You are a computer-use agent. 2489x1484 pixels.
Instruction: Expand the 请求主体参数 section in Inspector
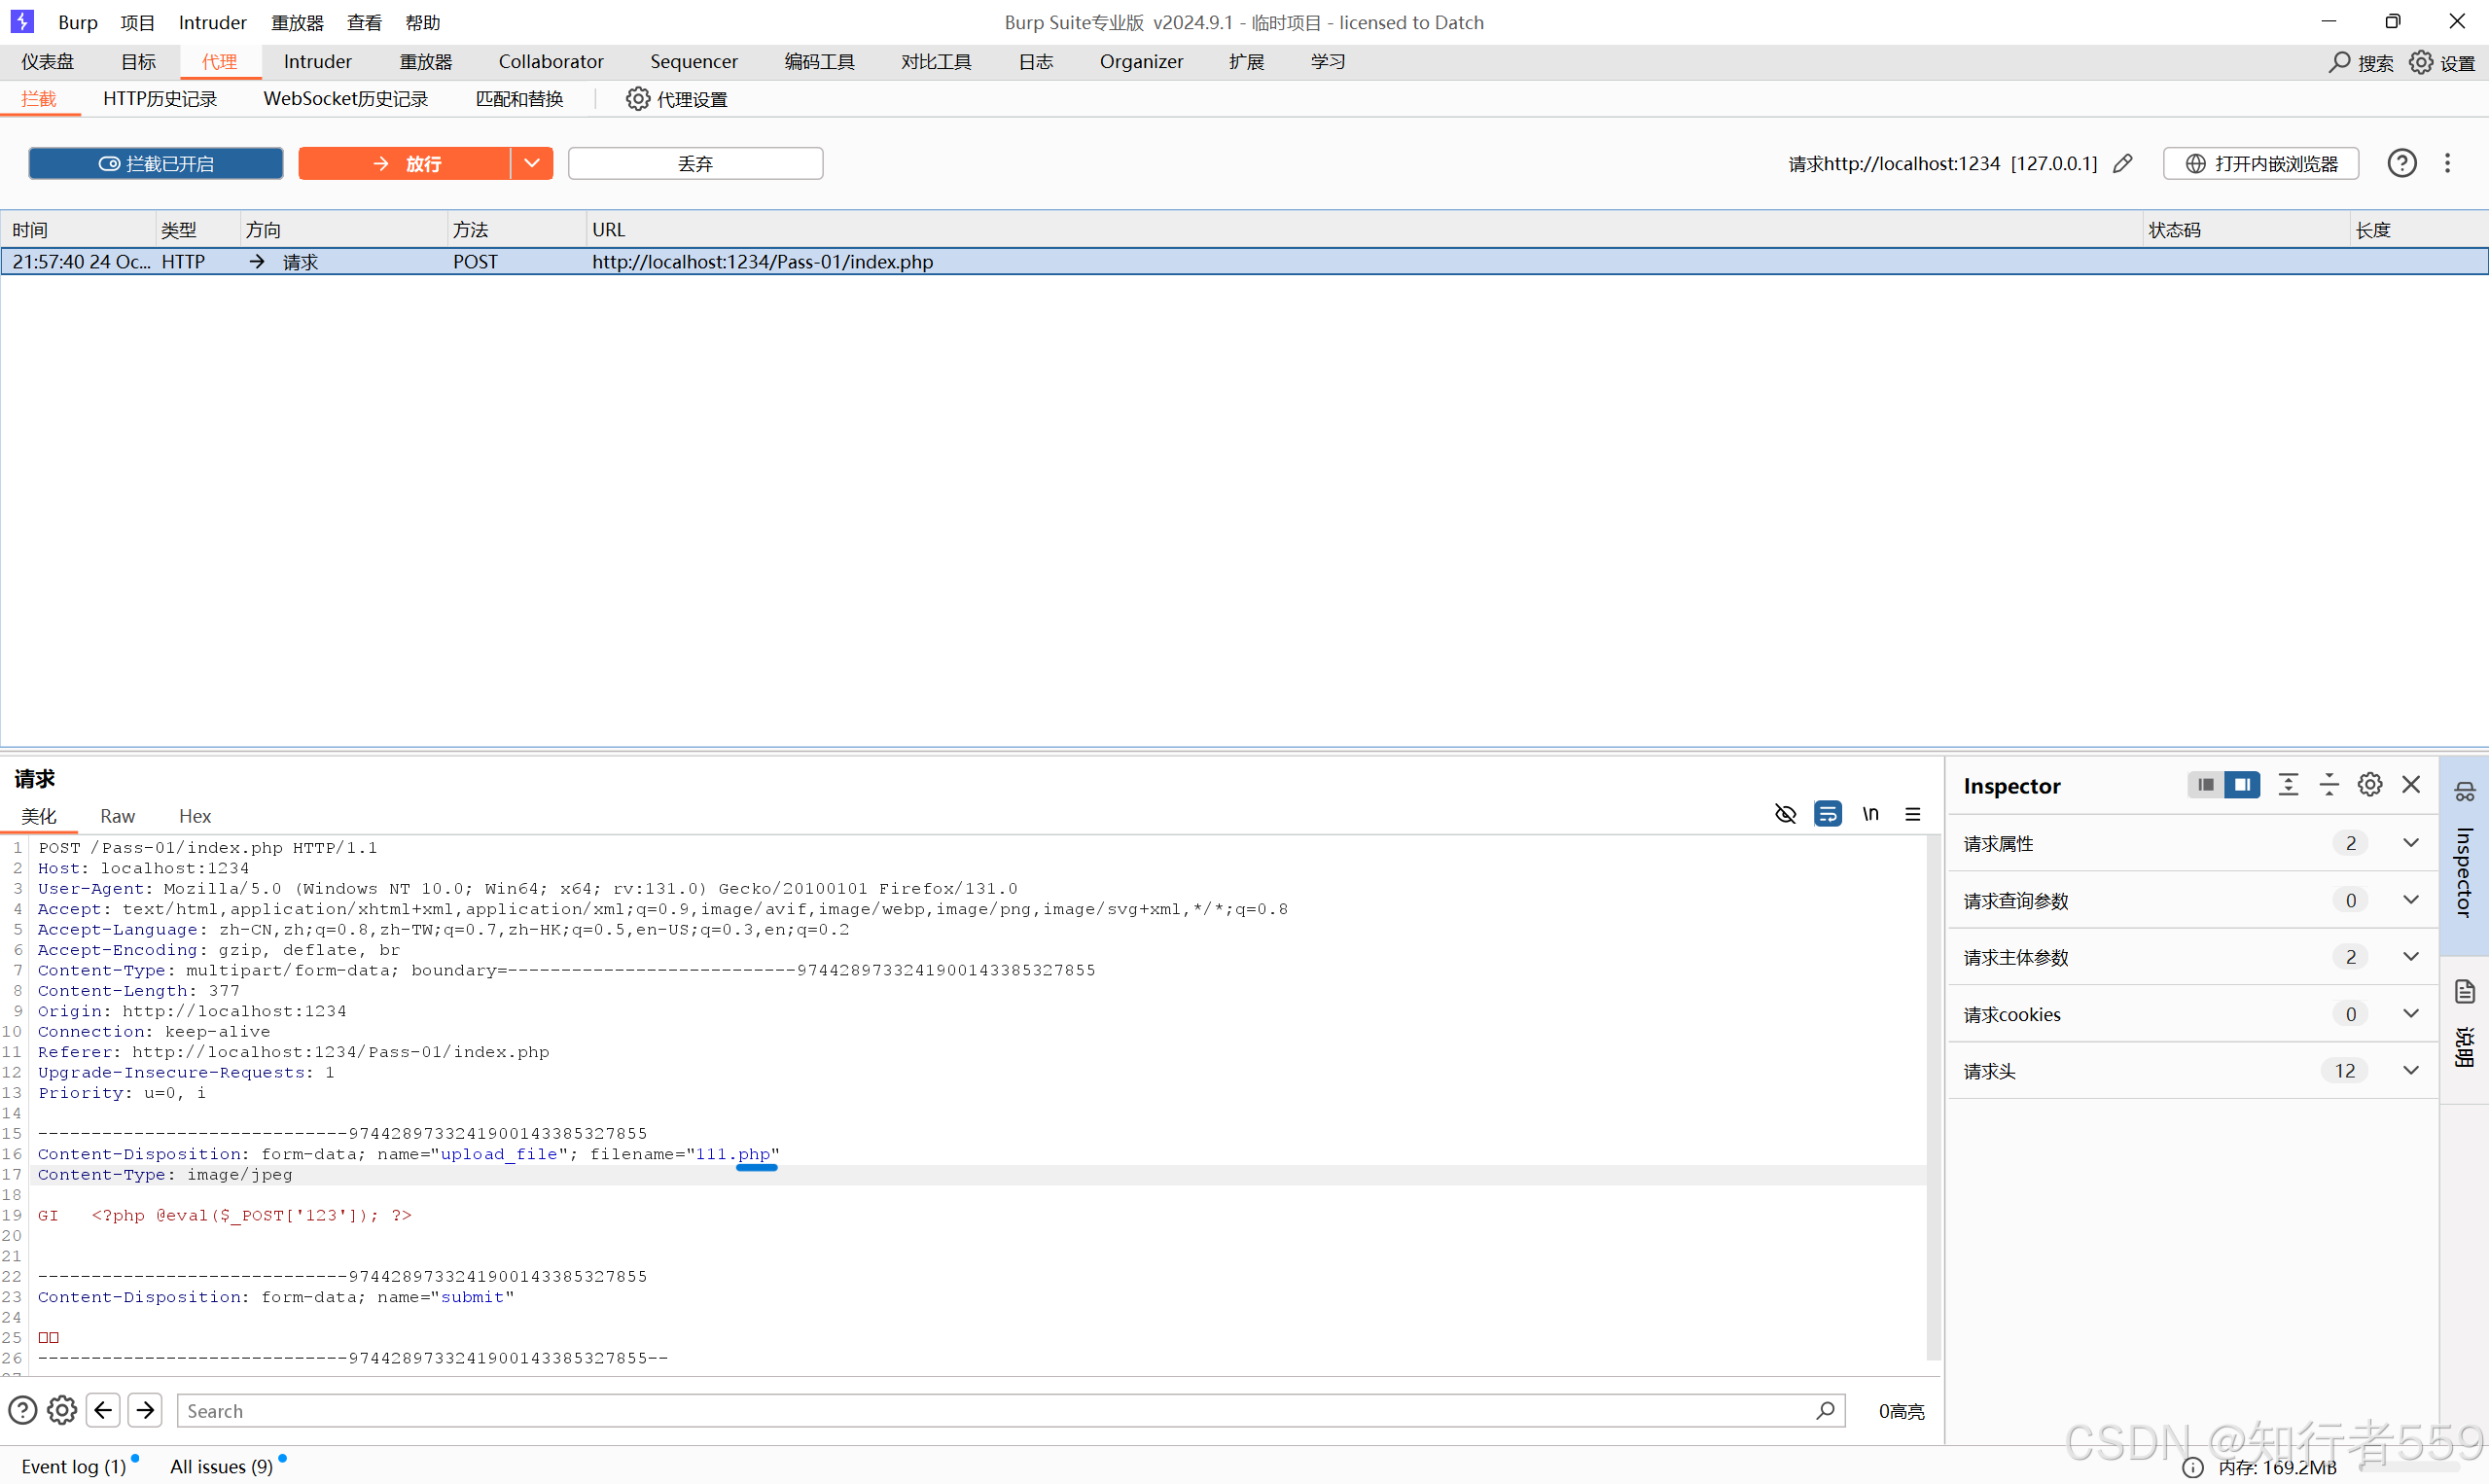coord(2410,957)
